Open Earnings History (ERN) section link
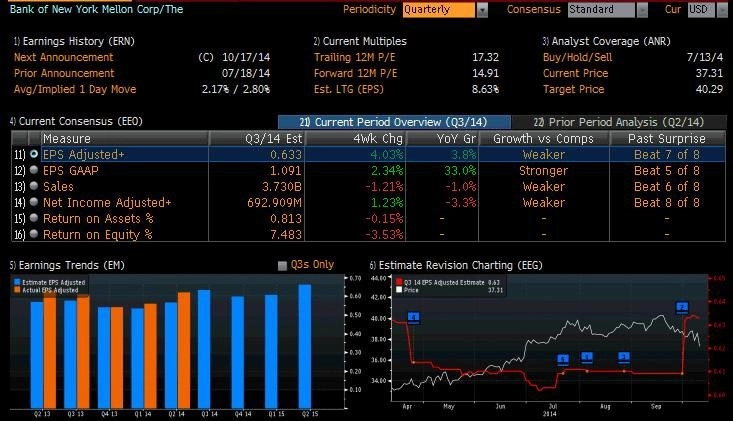Screen dimensions: 733x421 (74, 41)
